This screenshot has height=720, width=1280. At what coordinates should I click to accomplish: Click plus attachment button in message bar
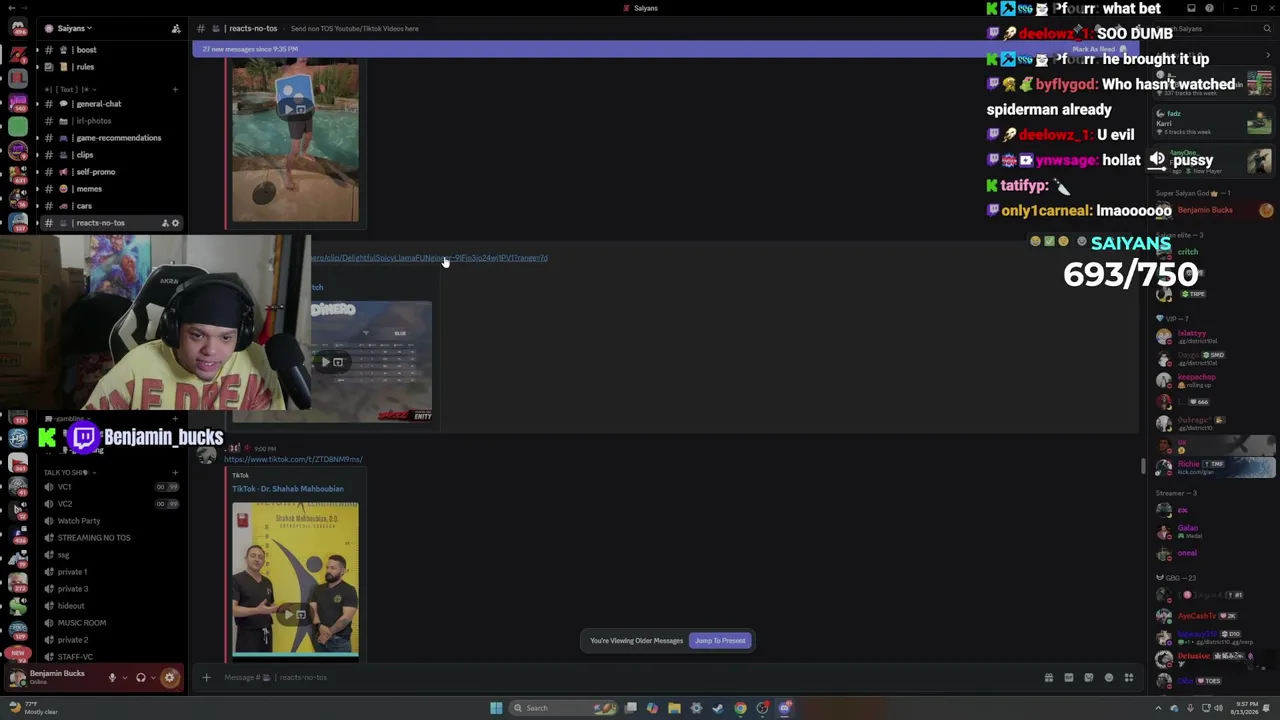[206, 677]
